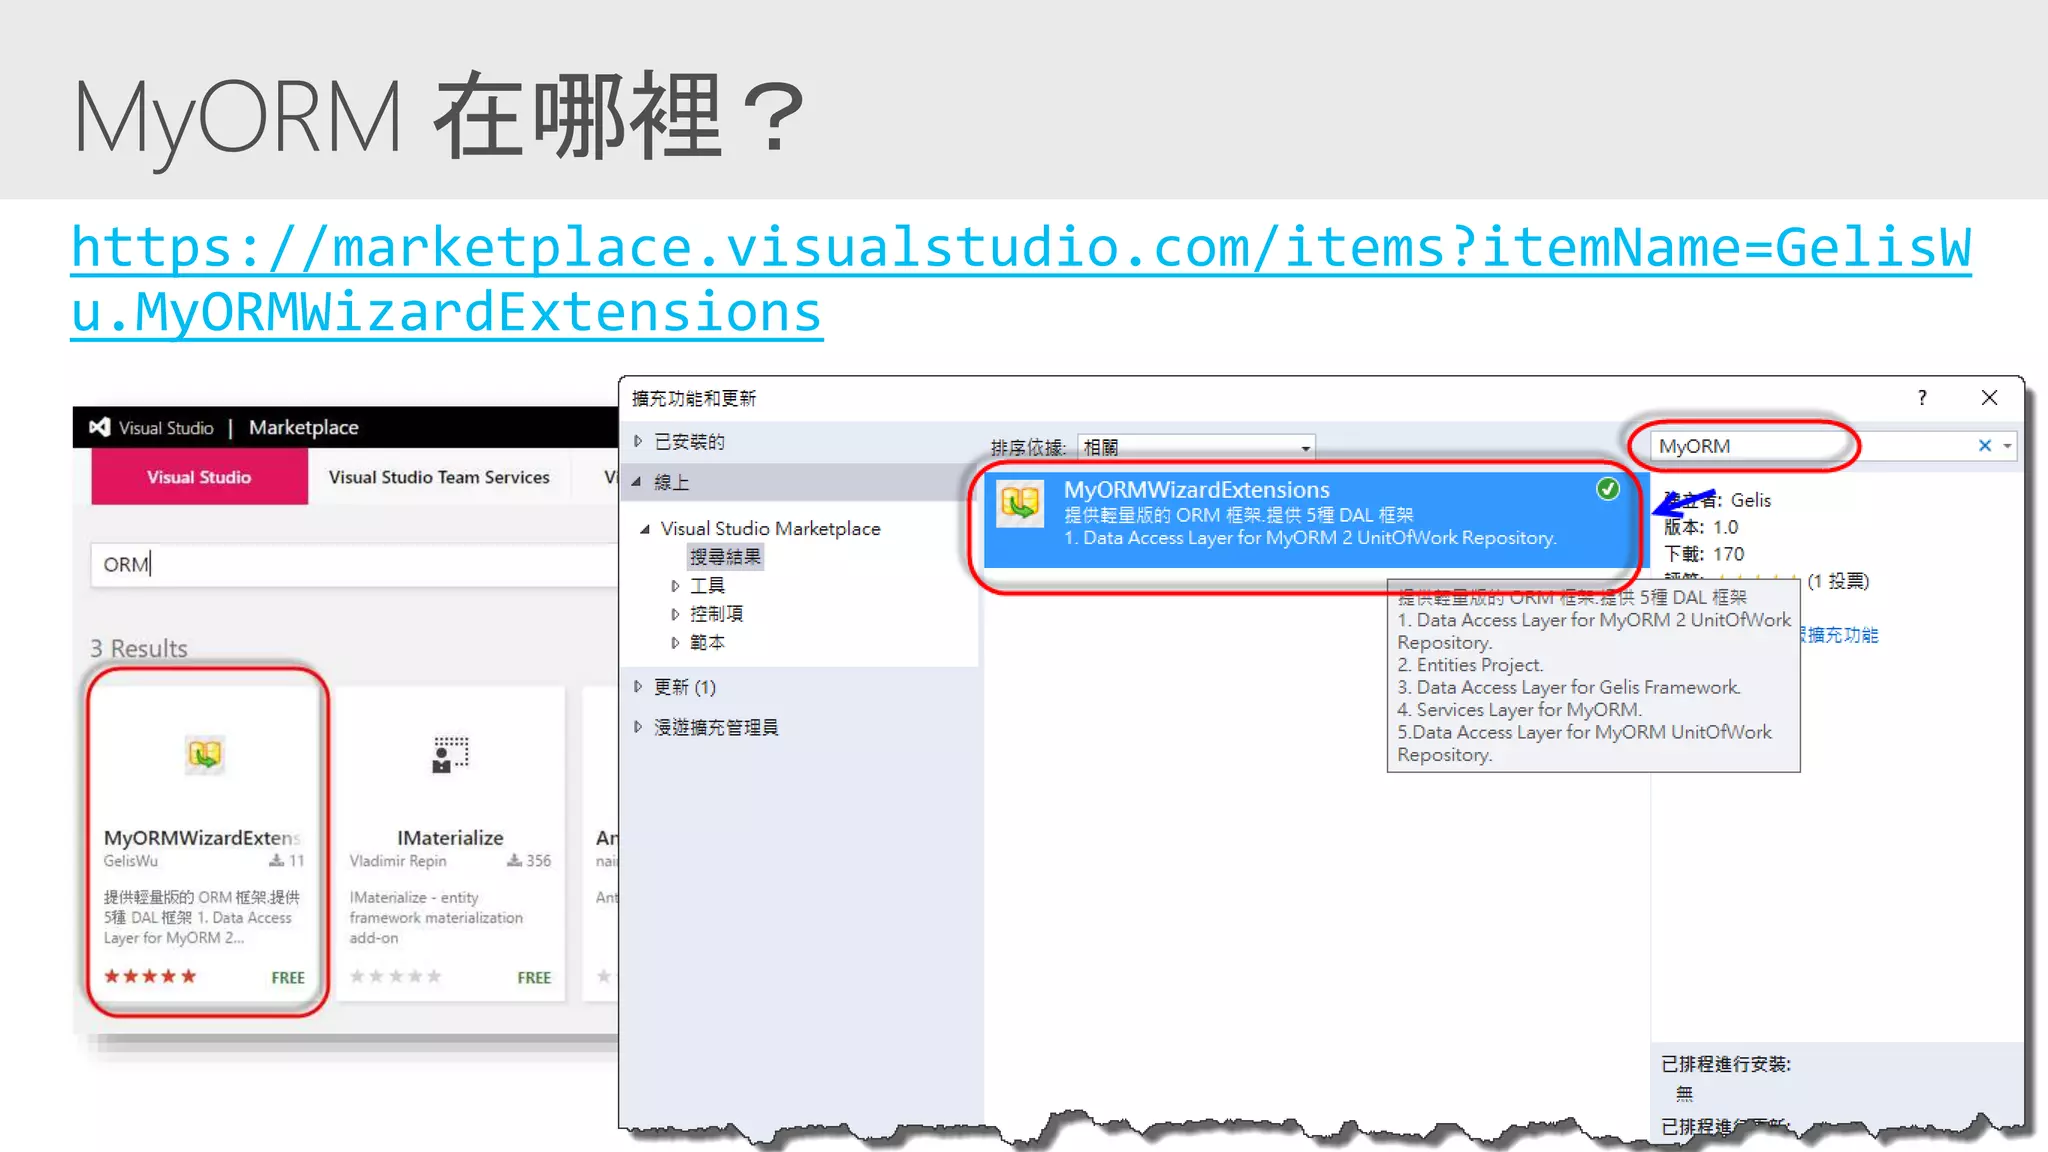Click the Marketplace search field containing ORM
The width and height of the screenshot is (2048, 1152).
click(x=355, y=564)
